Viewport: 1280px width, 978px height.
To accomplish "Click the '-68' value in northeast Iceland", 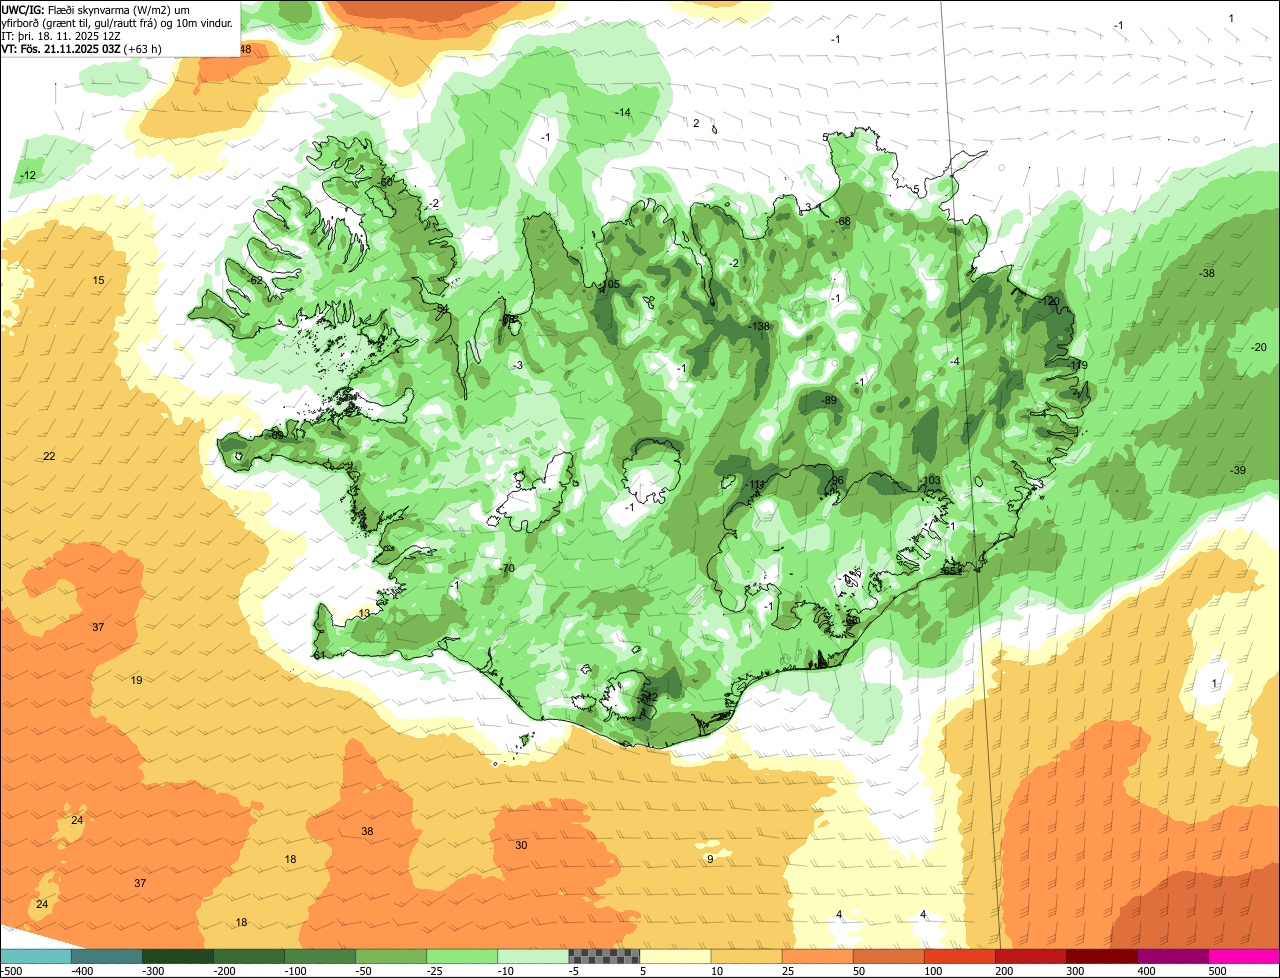I will coord(842,221).
